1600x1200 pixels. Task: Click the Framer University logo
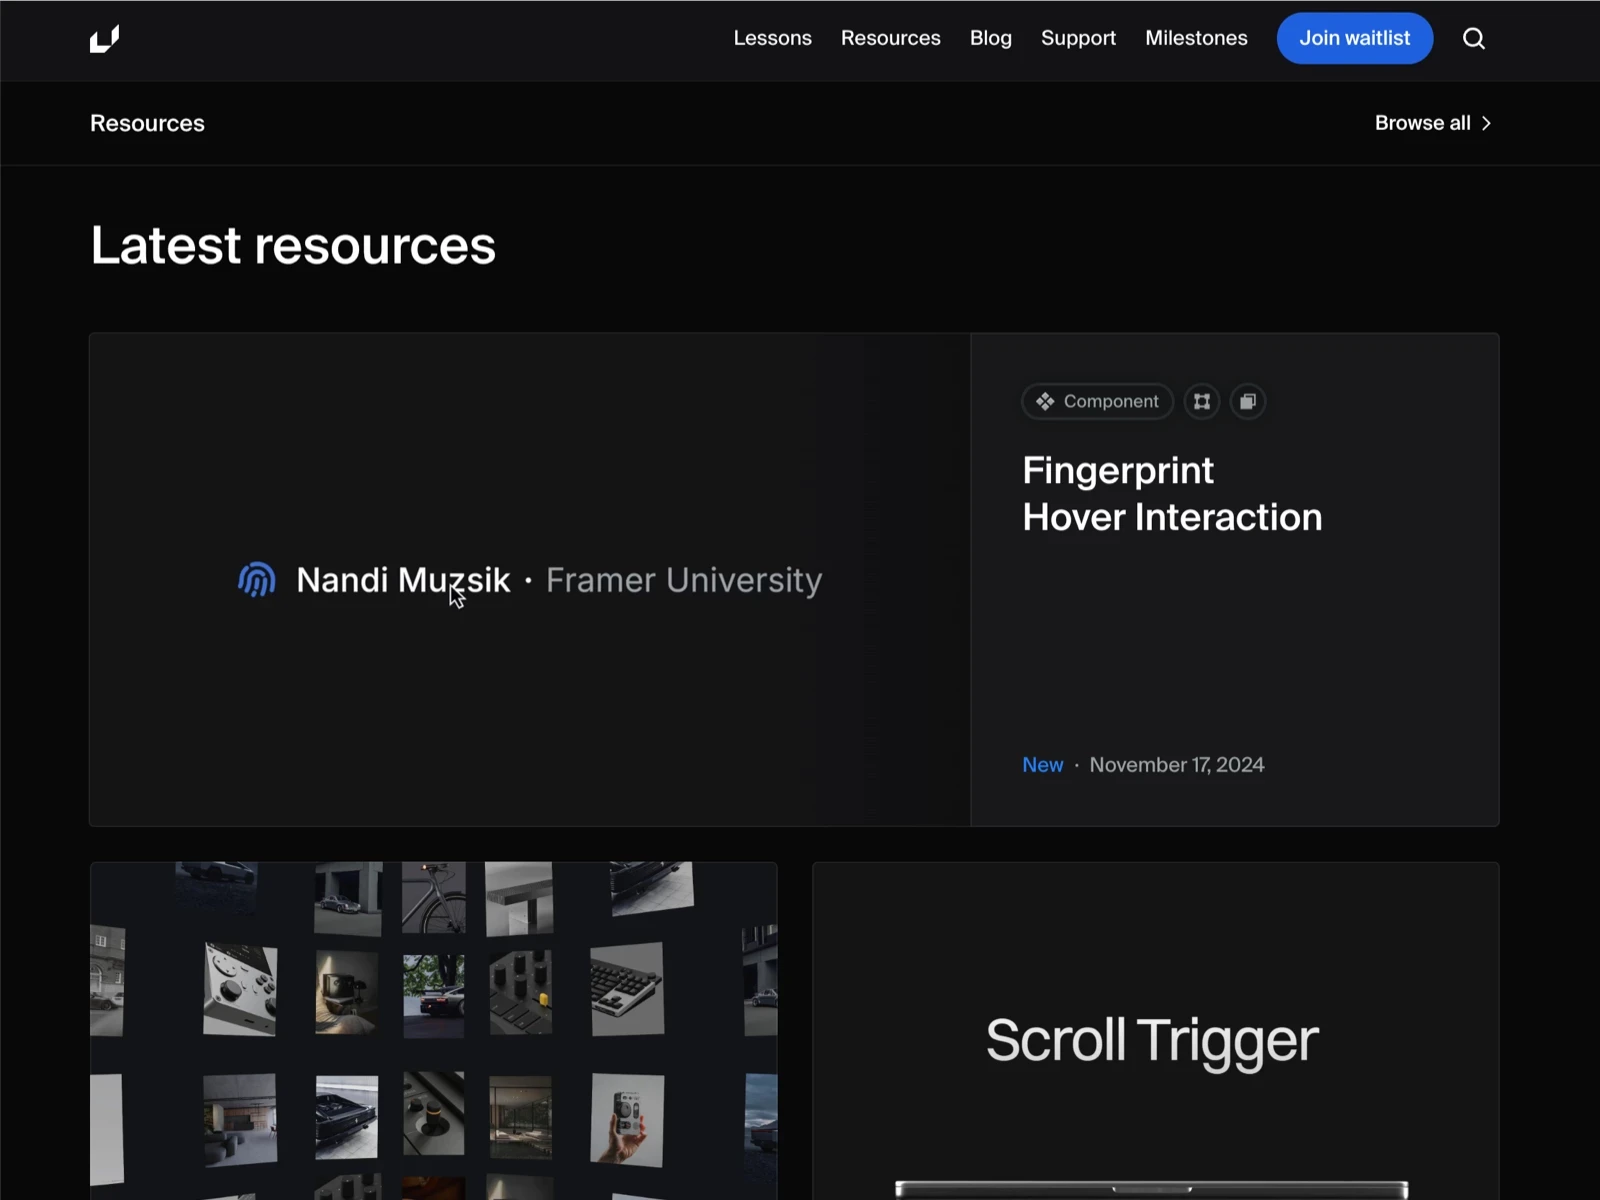[x=105, y=40]
